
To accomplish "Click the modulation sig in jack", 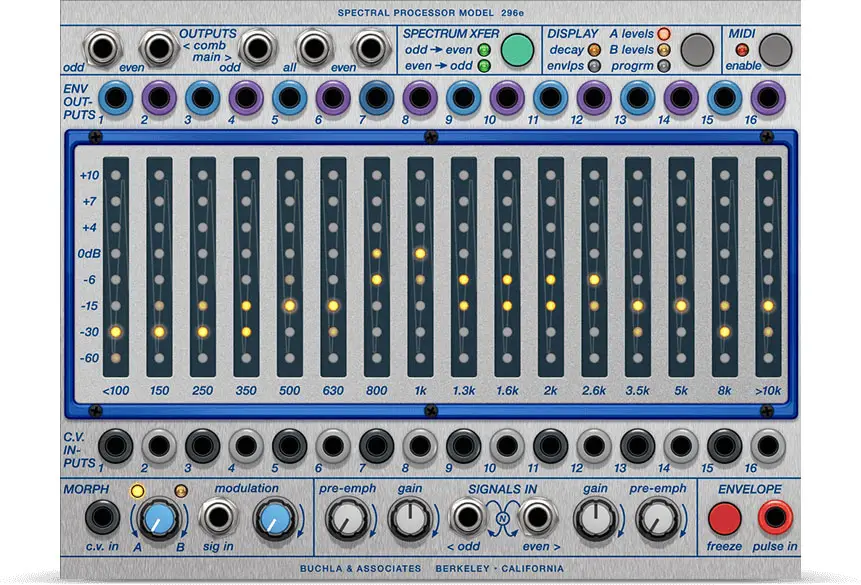I will [x=218, y=517].
